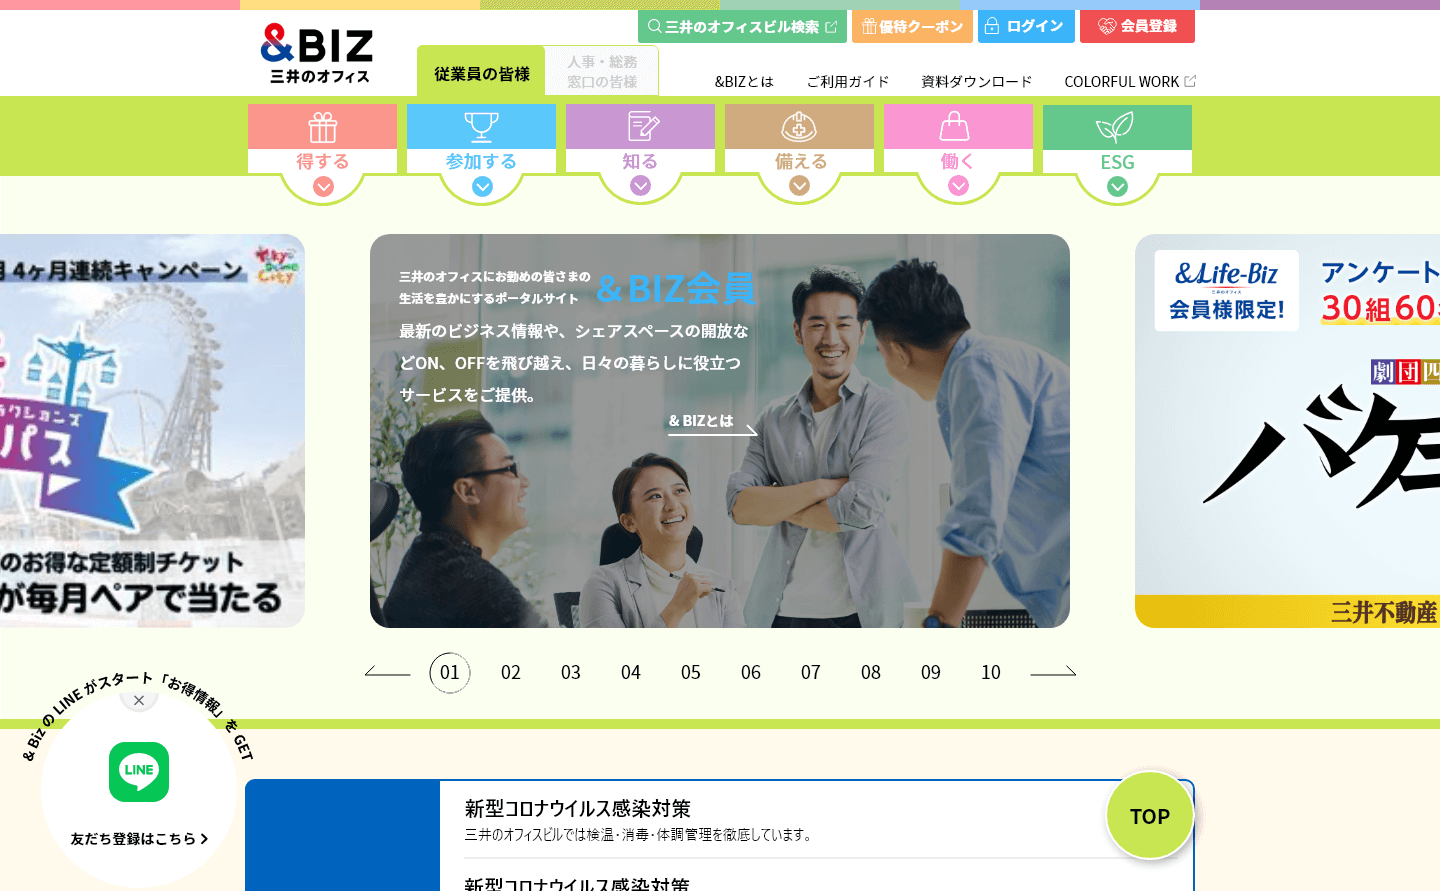Click the 備える label
1440x891 pixels.
click(800, 161)
